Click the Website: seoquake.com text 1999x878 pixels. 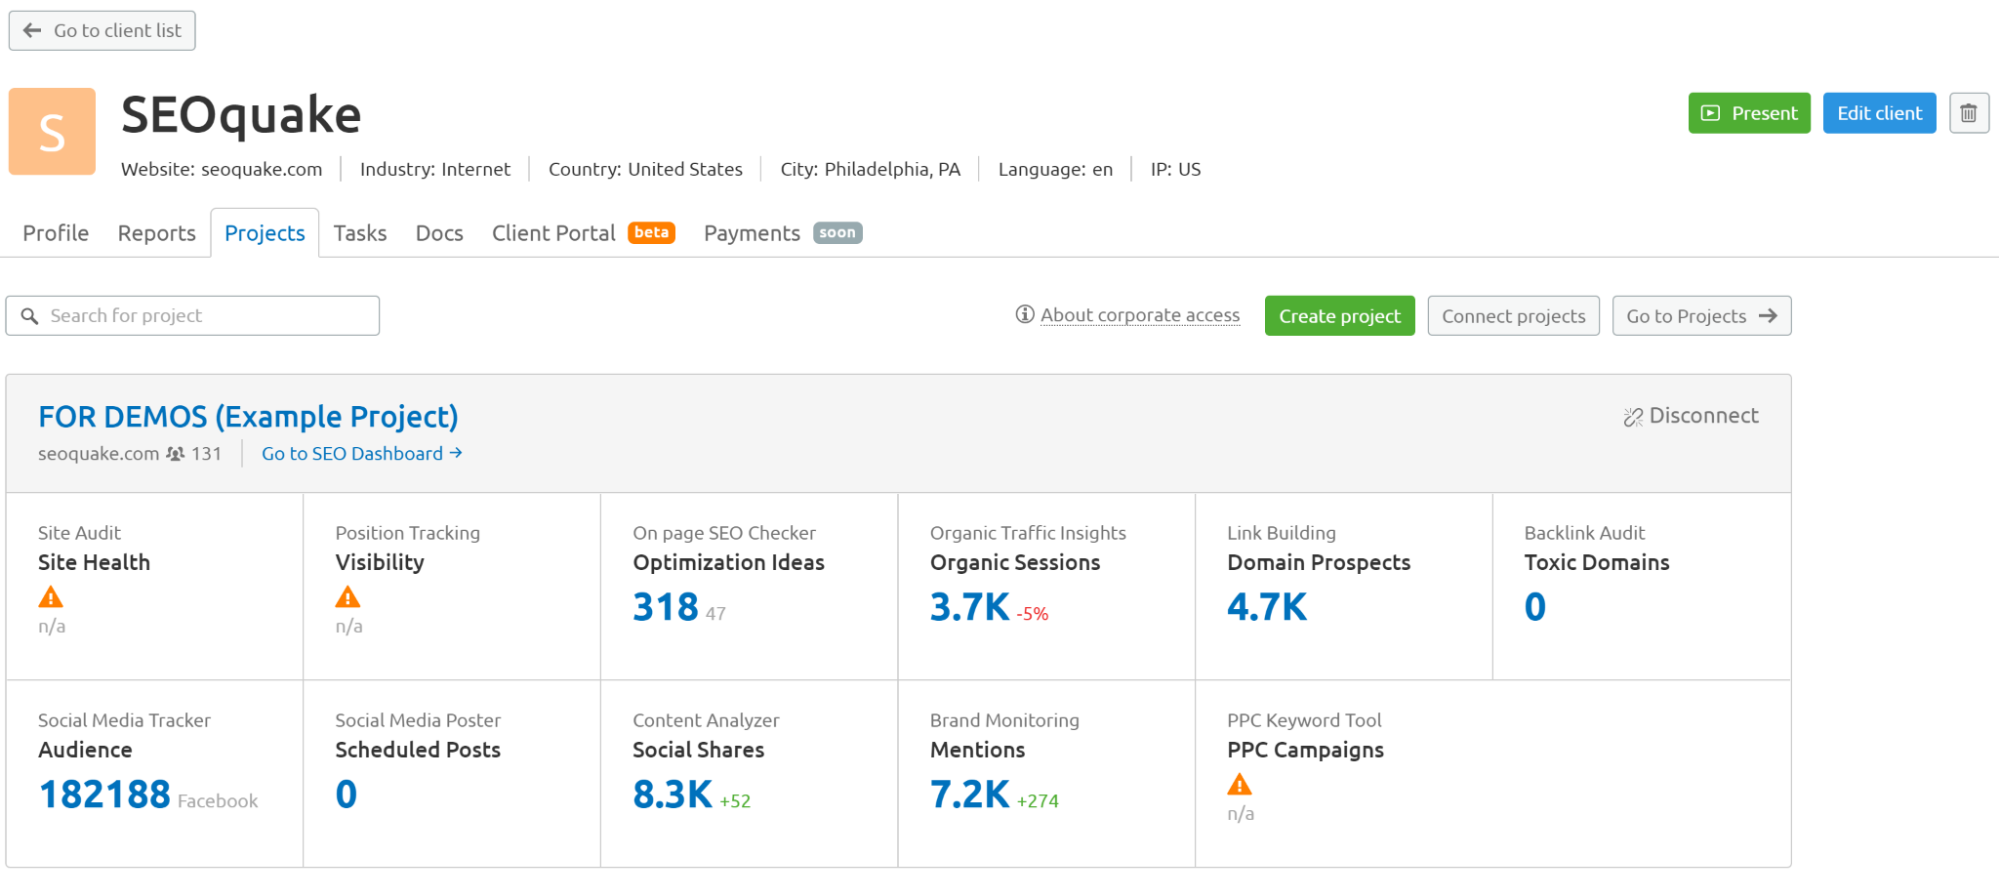tap(222, 169)
